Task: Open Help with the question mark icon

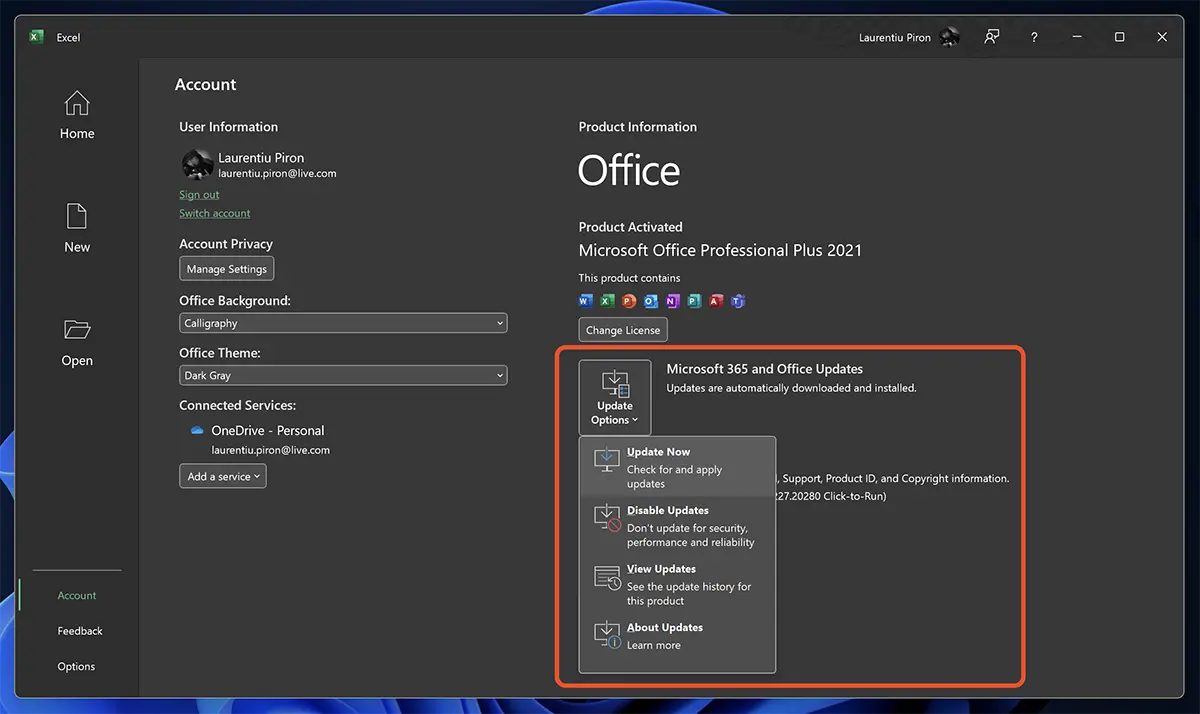Action: coord(1034,37)
